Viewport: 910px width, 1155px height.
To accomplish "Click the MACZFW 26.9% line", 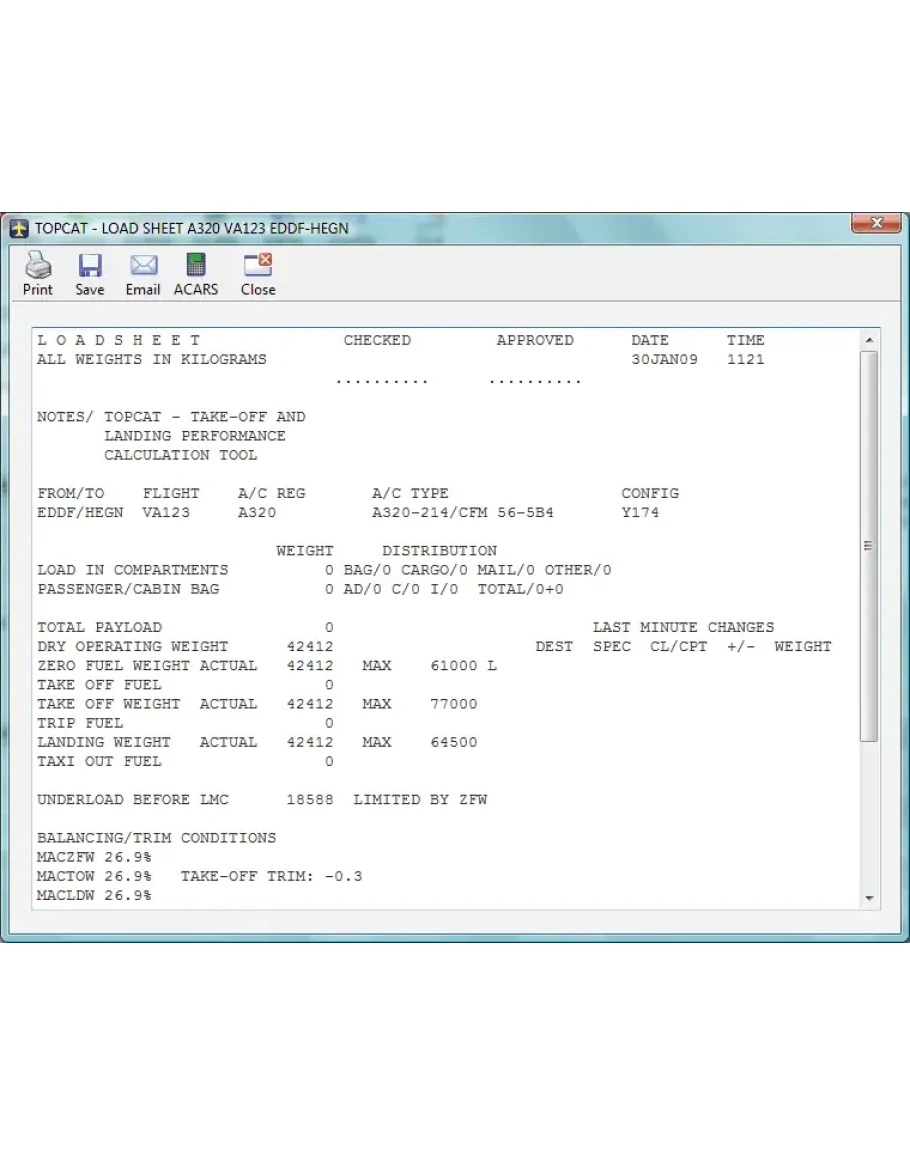I will coord(94,858).
